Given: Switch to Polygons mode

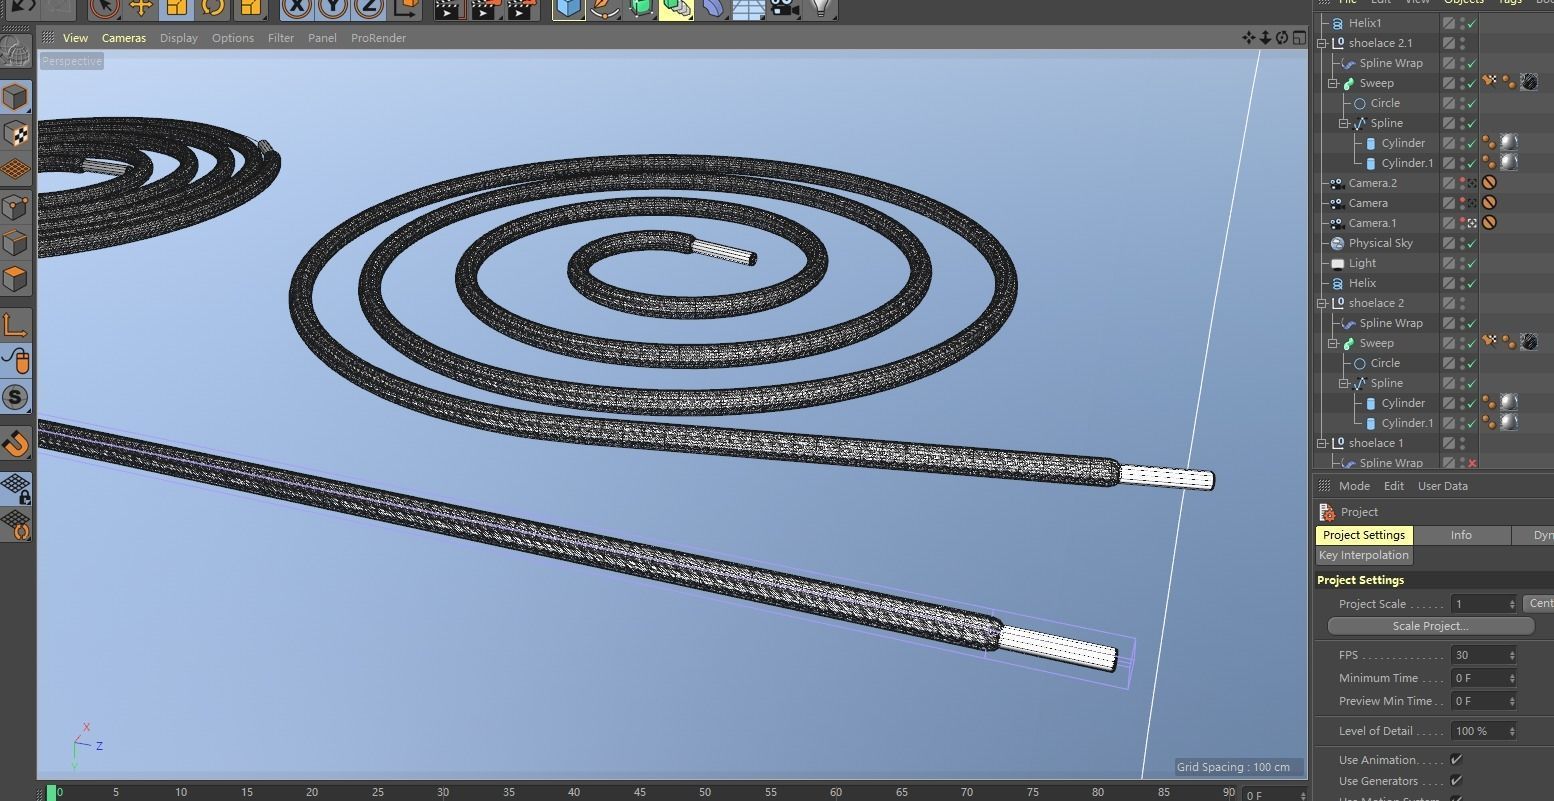Looking at the screenshot, I should 16,278.
